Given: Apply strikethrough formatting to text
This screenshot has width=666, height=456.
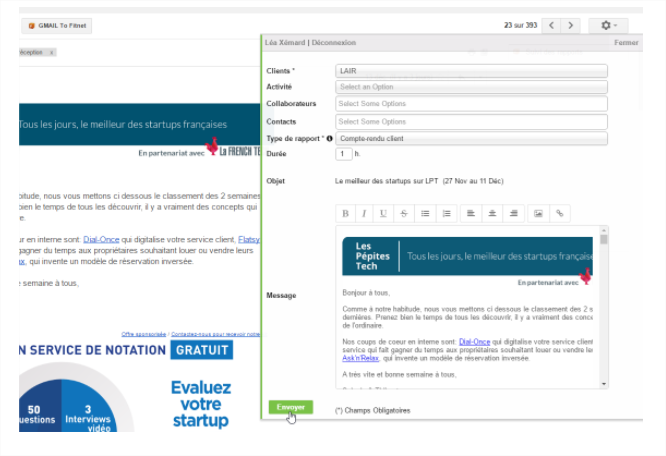Looking at the screenshot, I should [403, 213].
